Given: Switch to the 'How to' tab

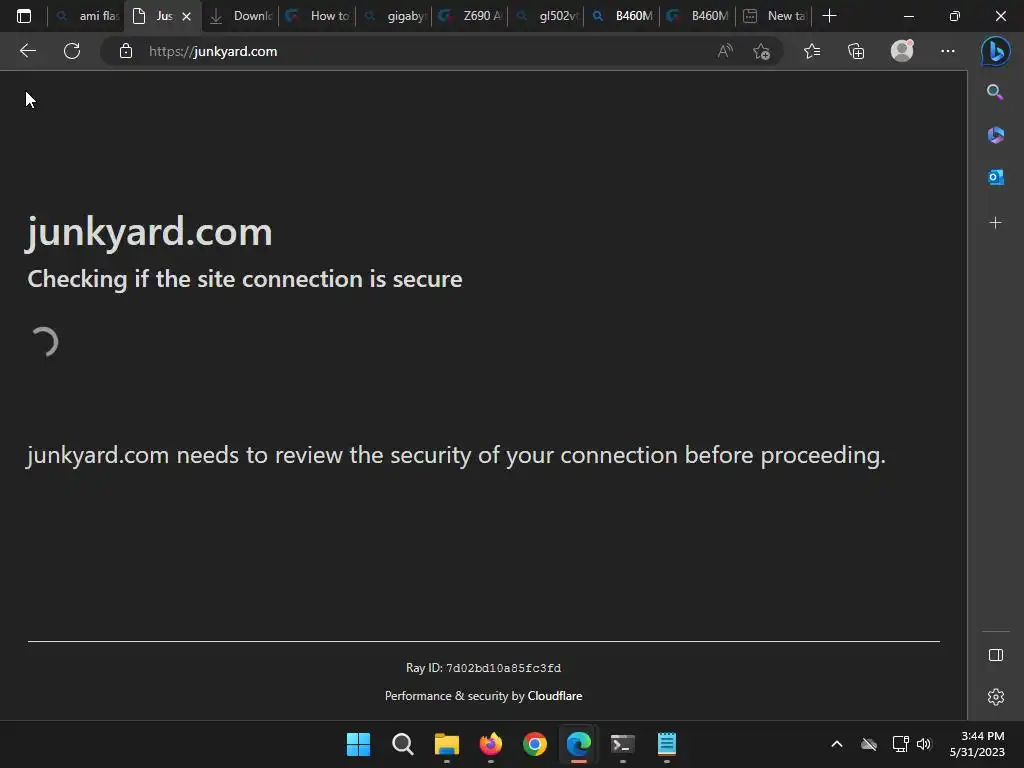Looking at the screenshot, I should pos(317,16).
